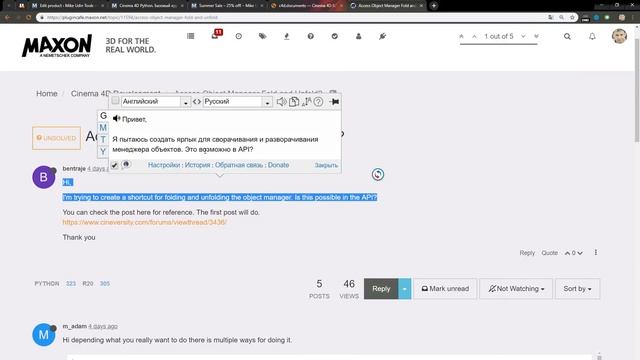Image resolution: width=640 pixels, height=360 pixels.
Task: Open the question mark icon in header
Action: coord(311,36)
